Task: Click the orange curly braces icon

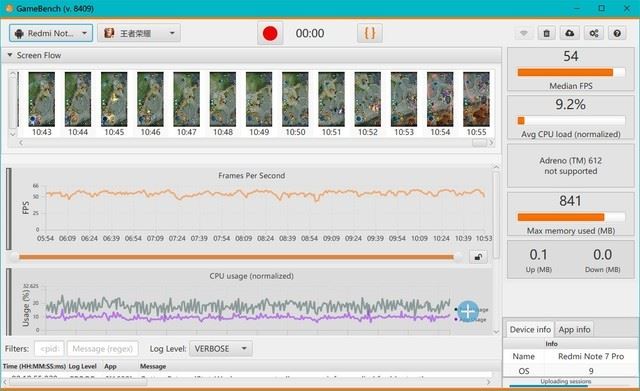Action: [x=370, y=33]
